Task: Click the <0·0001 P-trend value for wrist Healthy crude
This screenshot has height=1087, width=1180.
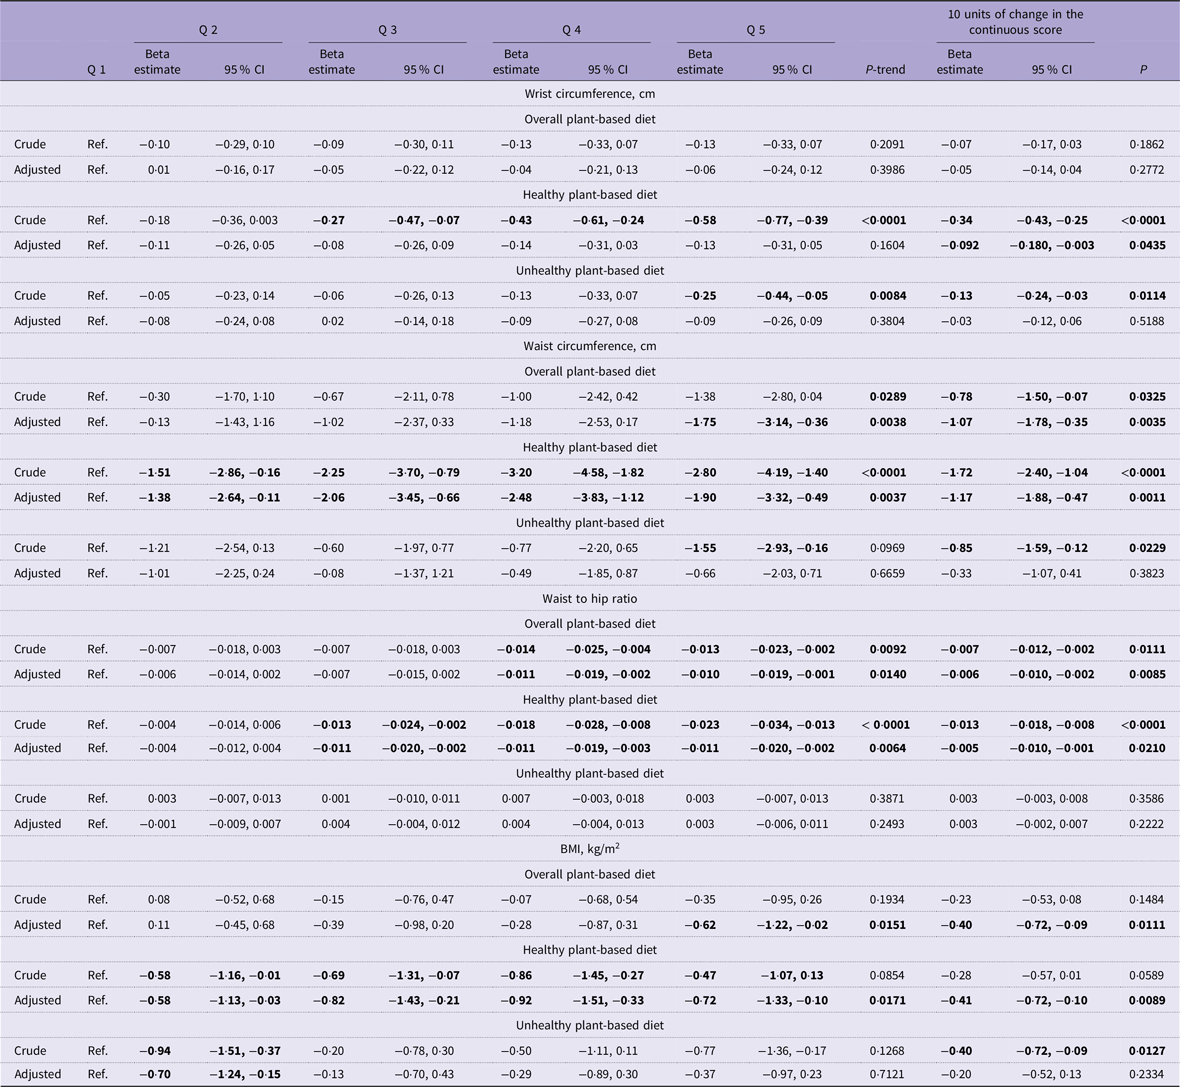Action: 885,220
